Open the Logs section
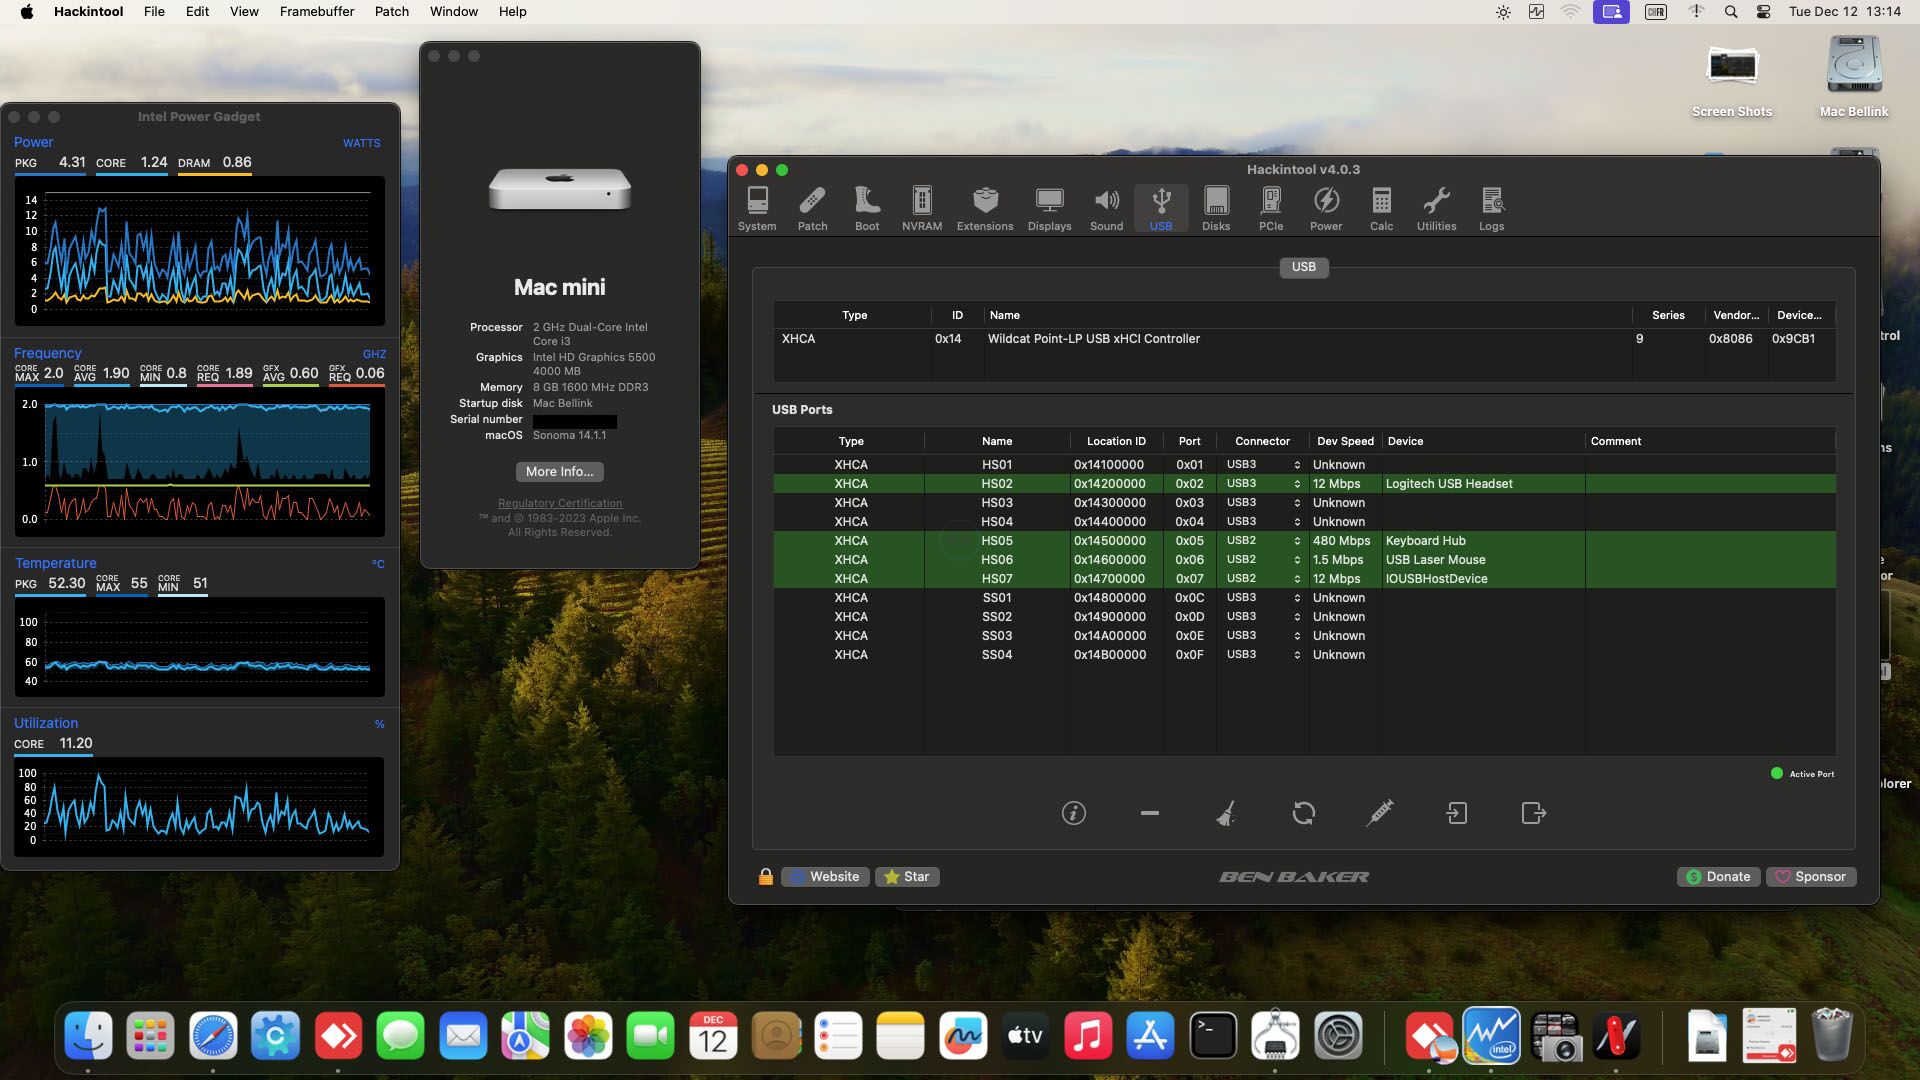The width and height of the screenshot is (1920, 1080). point(1491,209)
